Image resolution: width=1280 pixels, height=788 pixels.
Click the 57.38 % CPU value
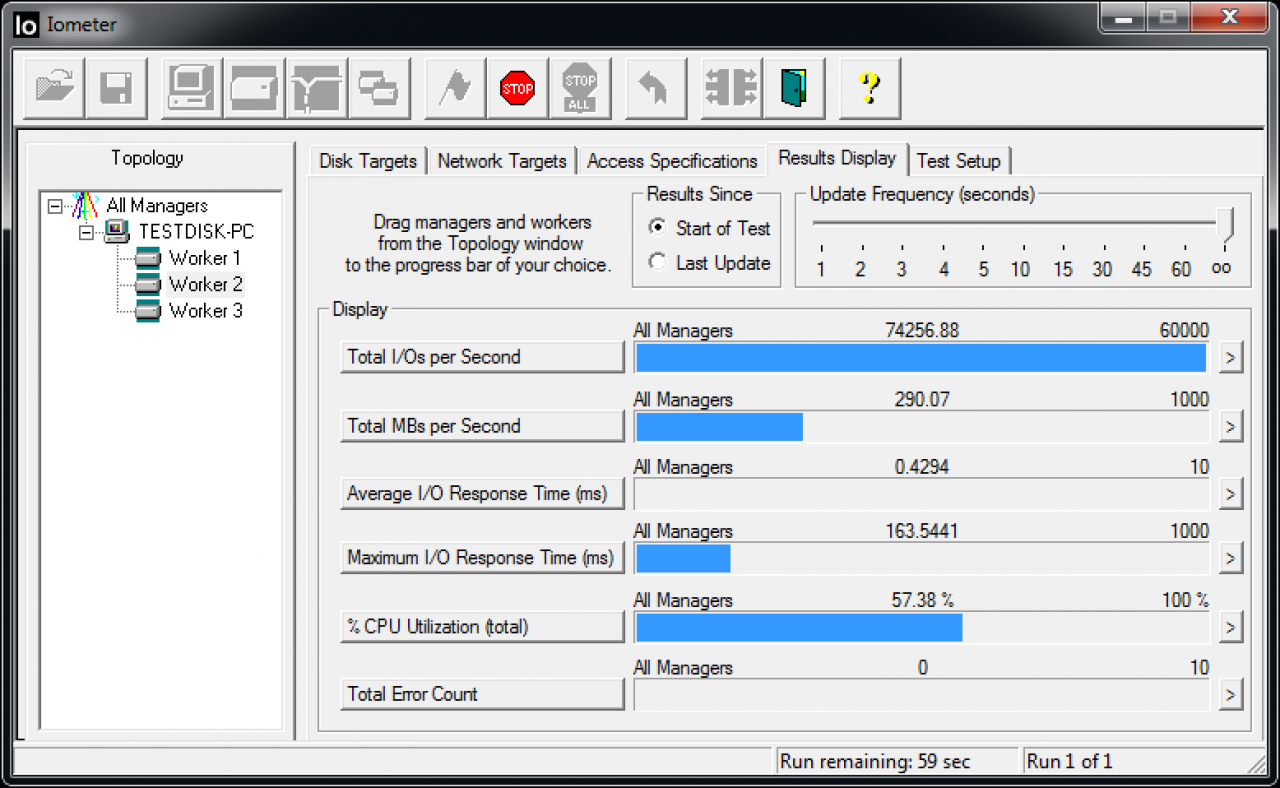(x=922, y=600)
